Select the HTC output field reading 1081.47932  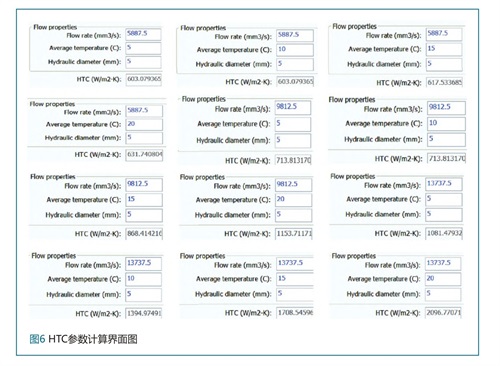pyautogui.click(x=444, y=233)
